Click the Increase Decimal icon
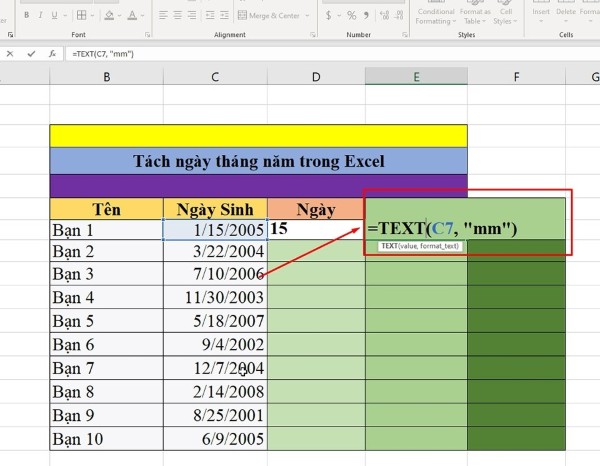Image resolution: width=600 pixels, height=466 pixels. point(384,15)
